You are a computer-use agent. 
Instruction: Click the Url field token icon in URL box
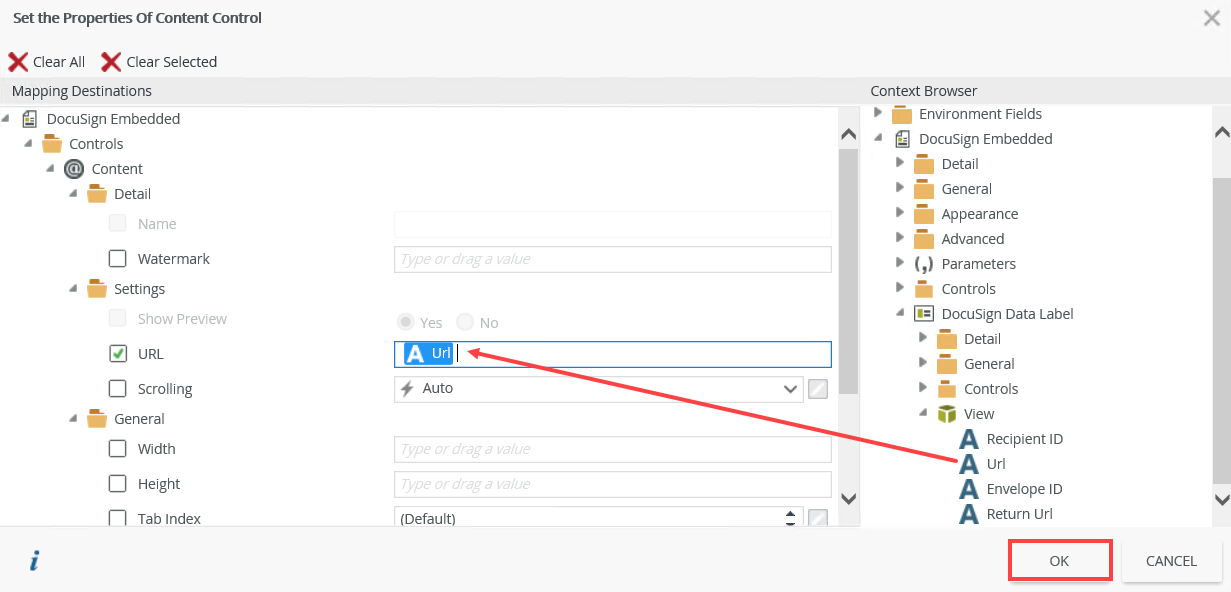(x=415, y=354)
